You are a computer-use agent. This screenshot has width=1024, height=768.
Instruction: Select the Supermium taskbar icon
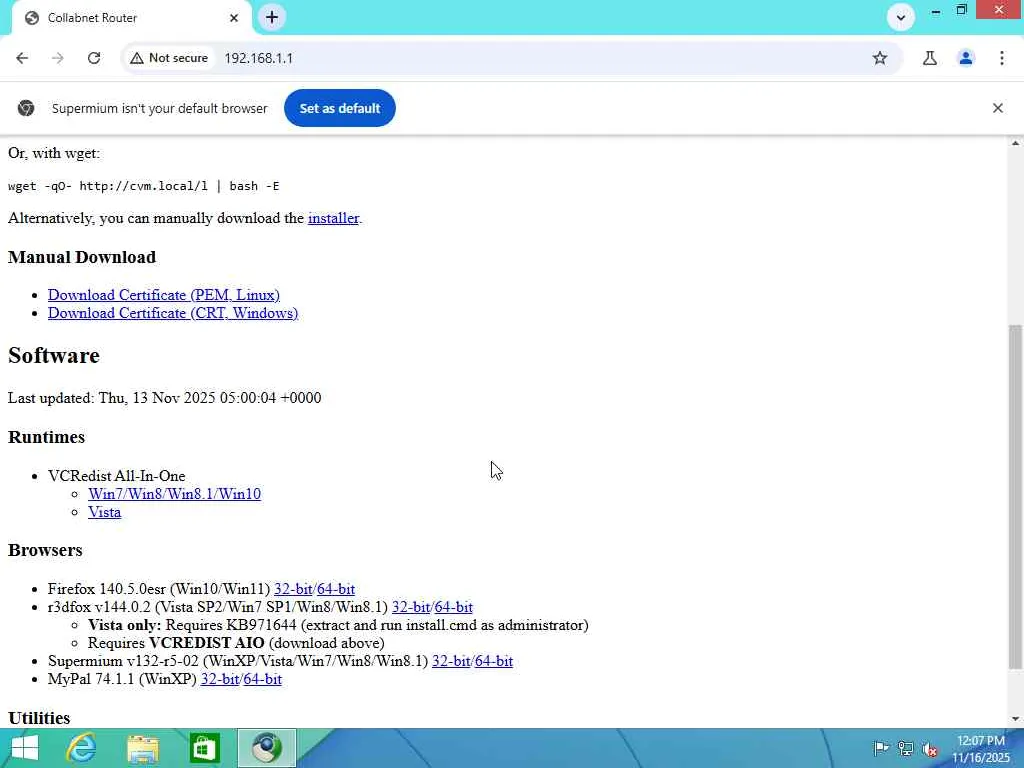pyautogui.click(x=266, y=748)
